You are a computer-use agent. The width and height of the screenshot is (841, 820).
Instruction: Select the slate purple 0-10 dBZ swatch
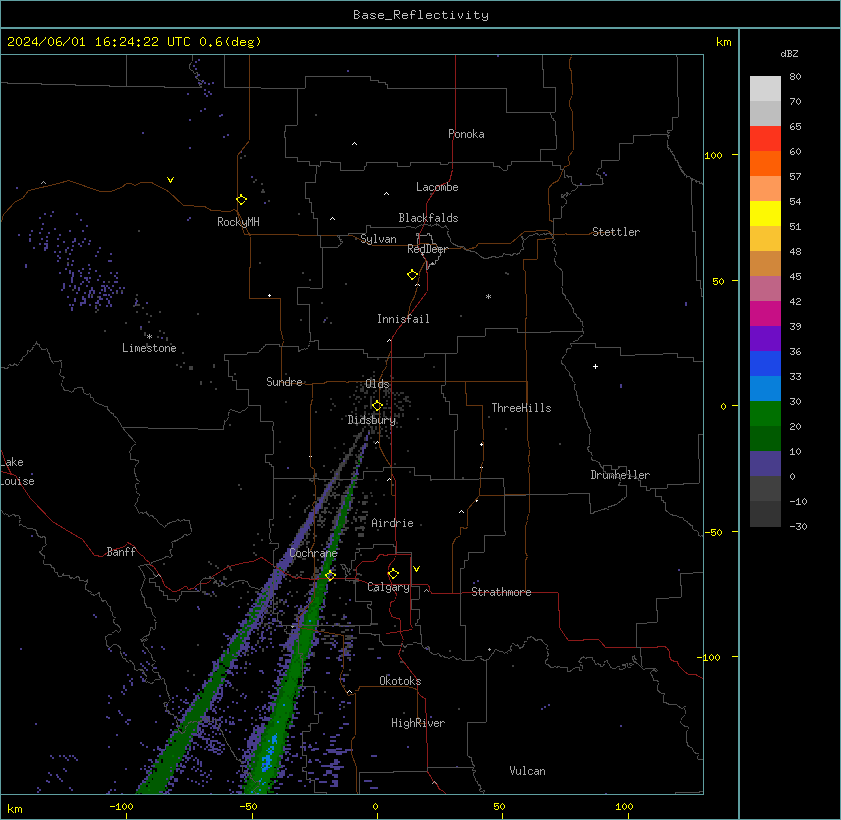pos(765,464)
